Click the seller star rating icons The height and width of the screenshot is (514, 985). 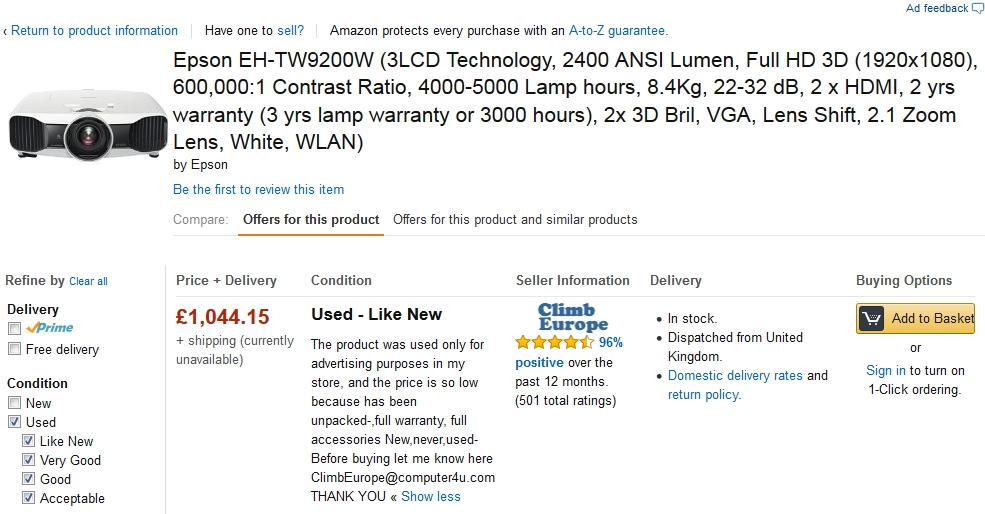coord(554,342)
